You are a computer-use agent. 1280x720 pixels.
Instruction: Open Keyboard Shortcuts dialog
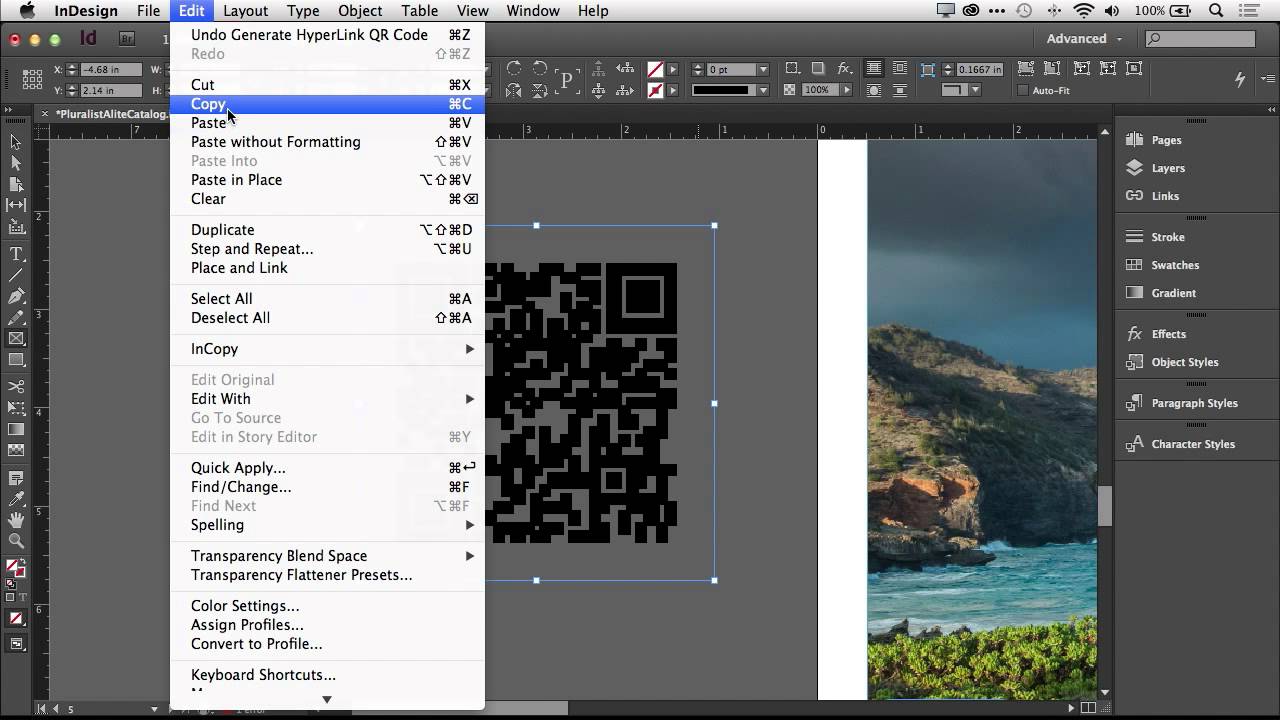[263, 675]
